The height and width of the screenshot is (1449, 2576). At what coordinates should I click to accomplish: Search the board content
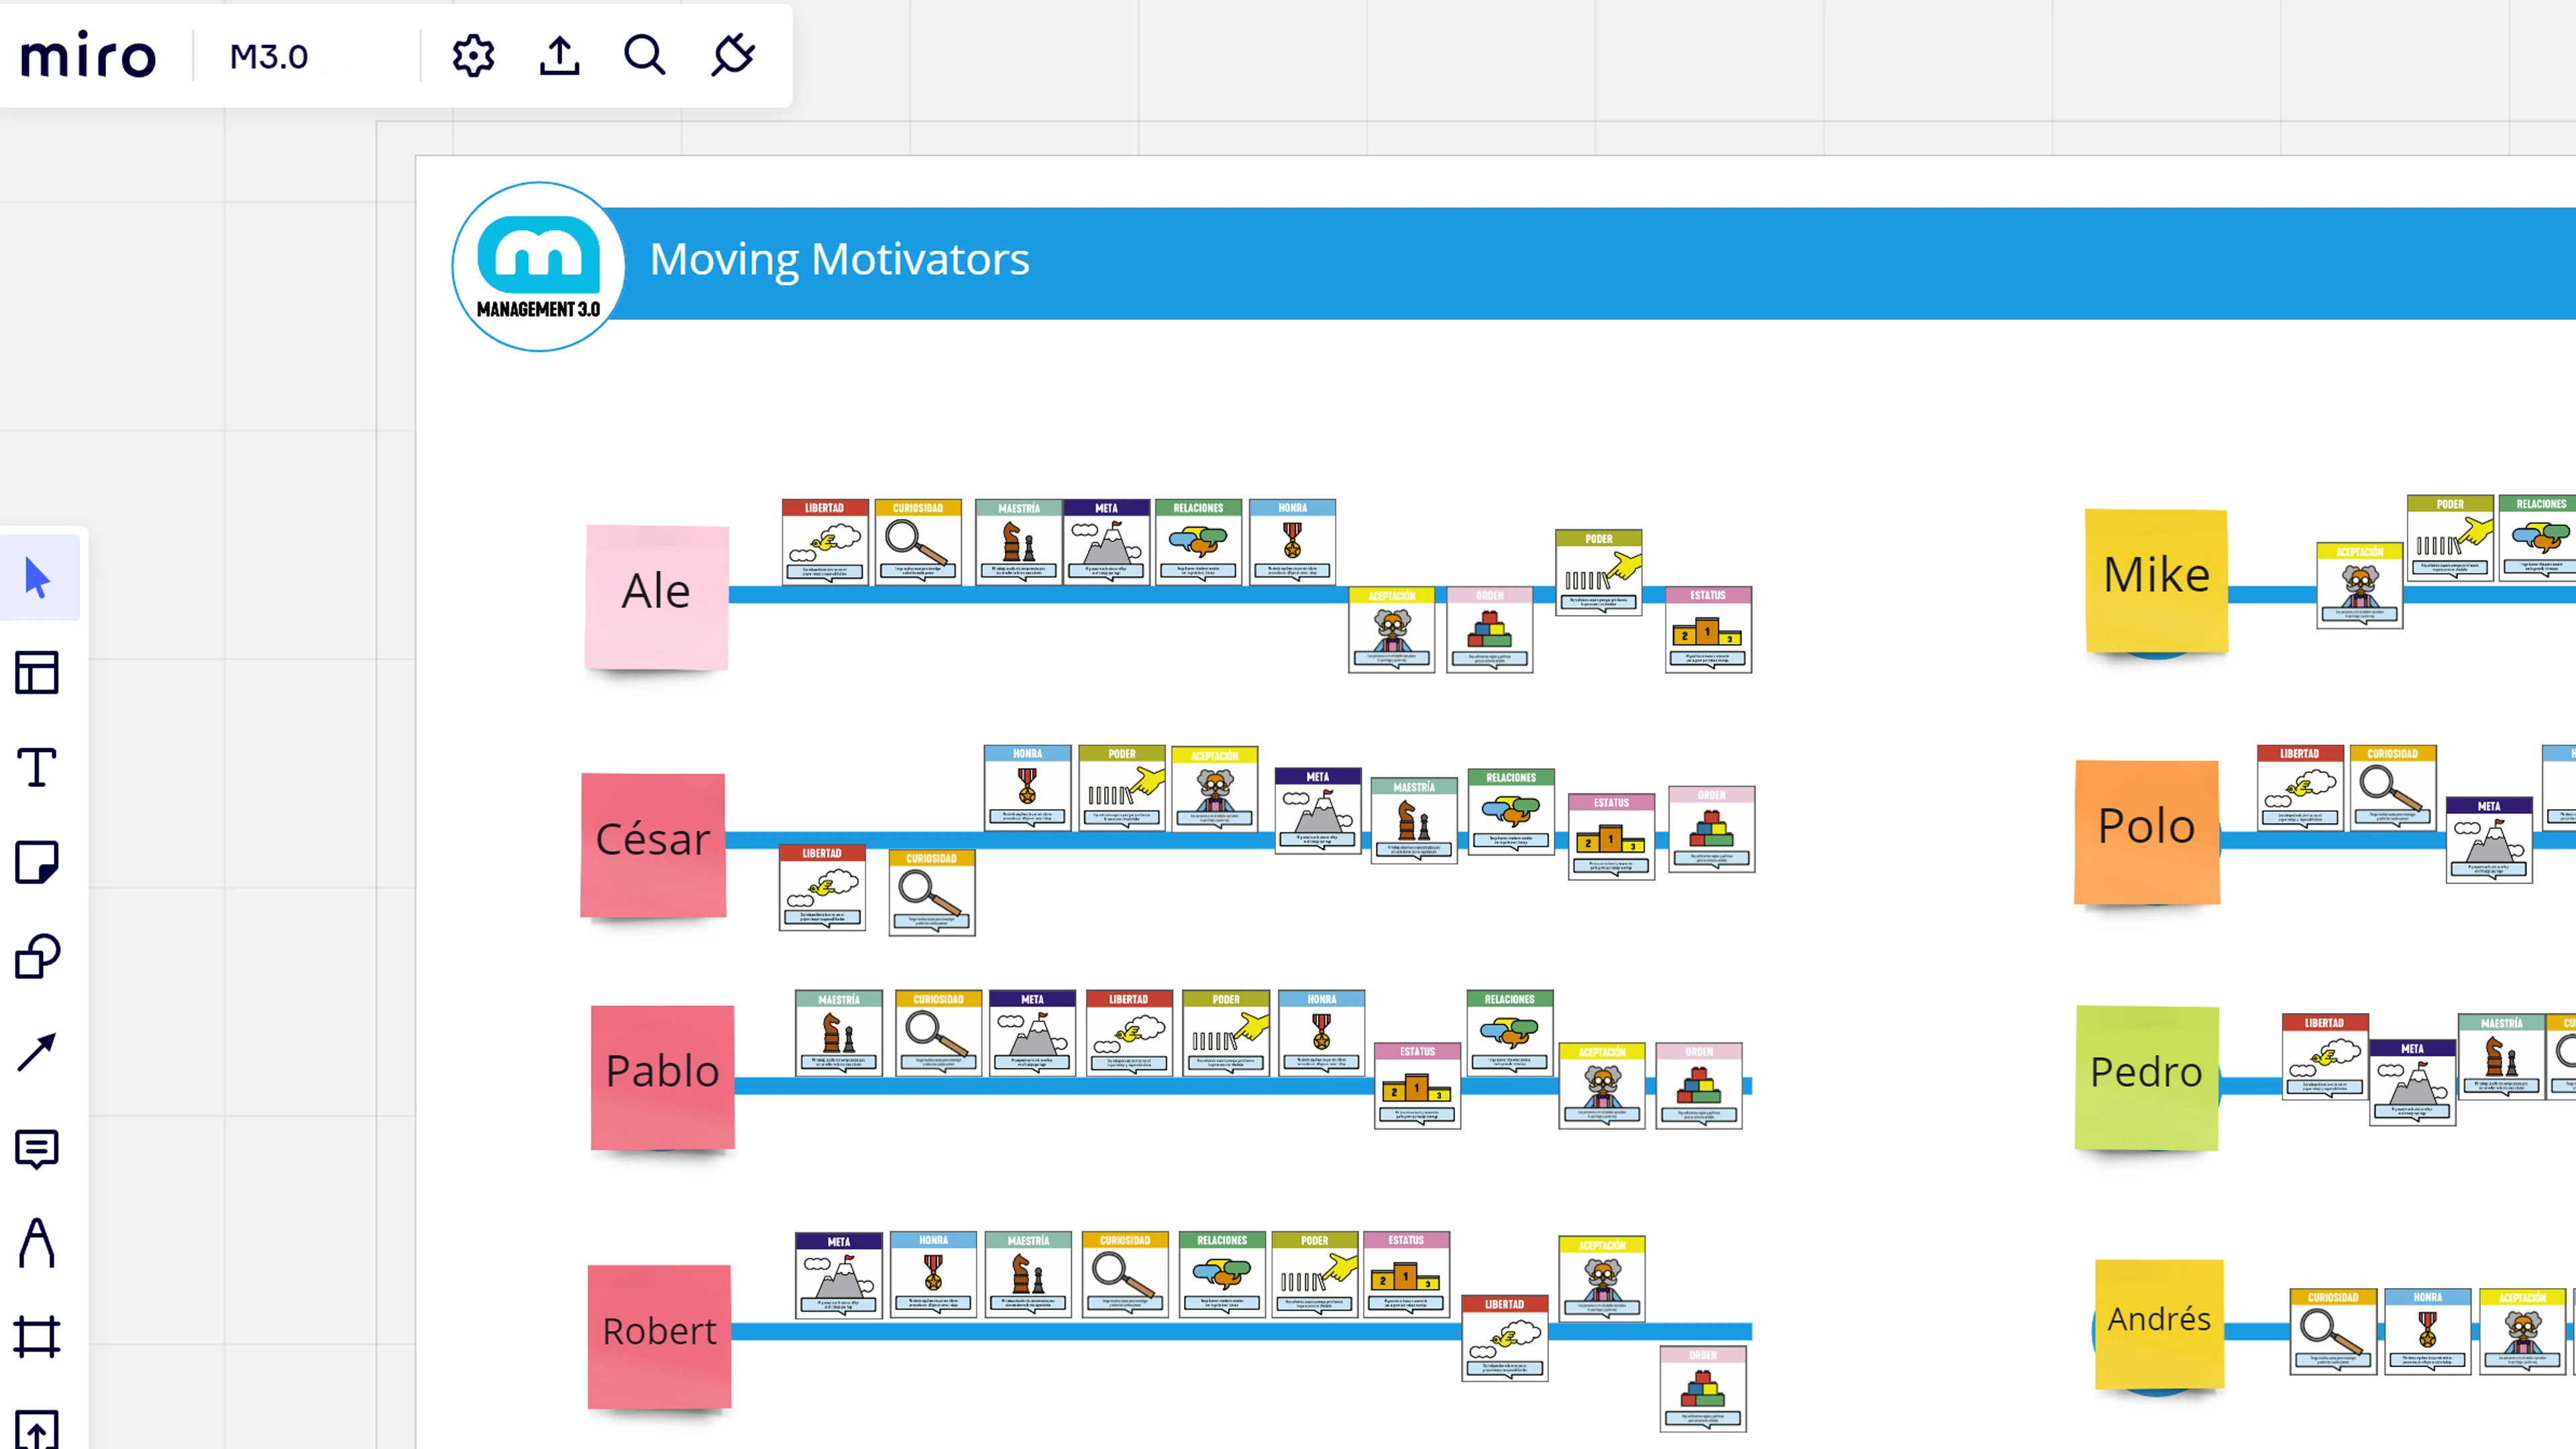(645, 56)
